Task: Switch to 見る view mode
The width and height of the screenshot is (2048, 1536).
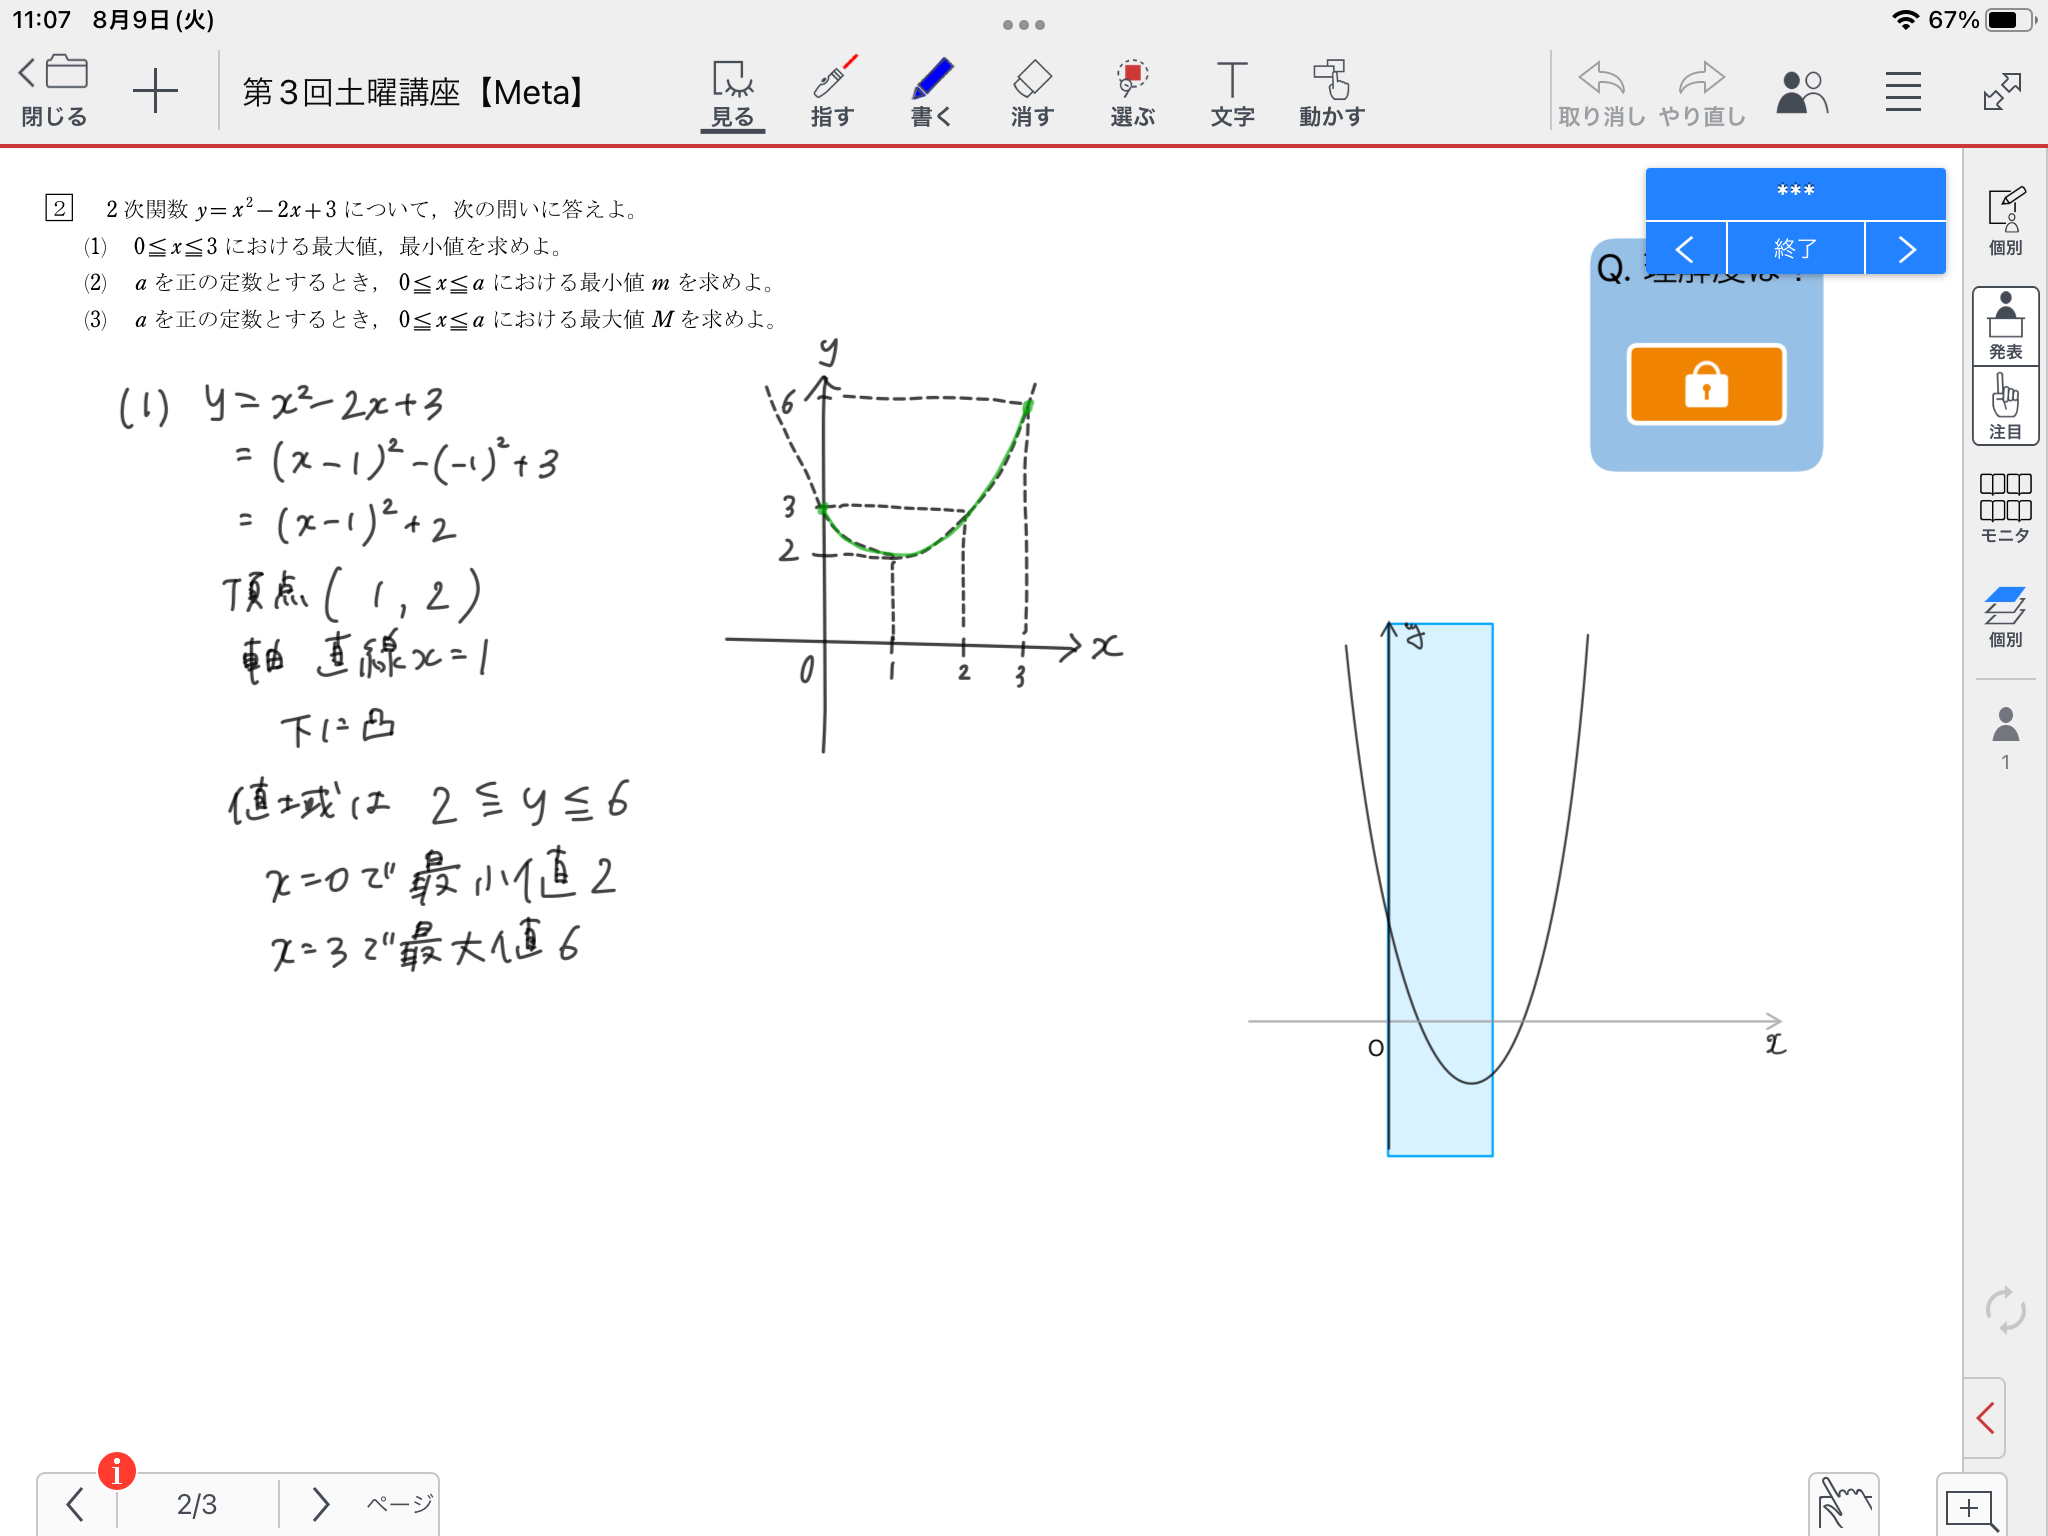Action: tap(732, 92)
